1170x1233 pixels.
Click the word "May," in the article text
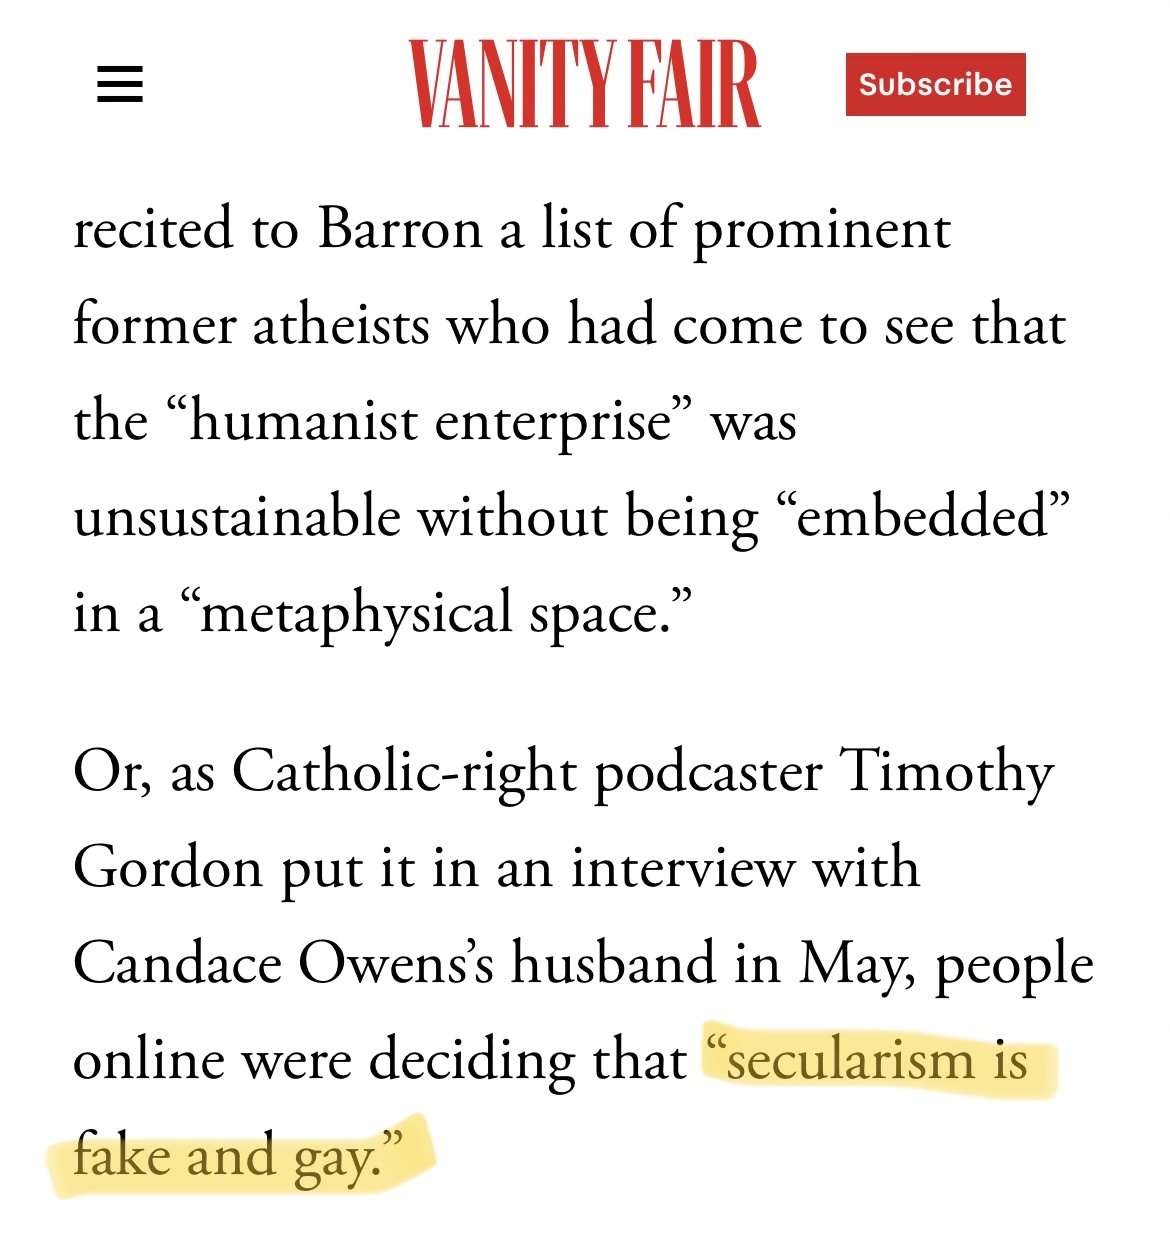tap(857, 966)
